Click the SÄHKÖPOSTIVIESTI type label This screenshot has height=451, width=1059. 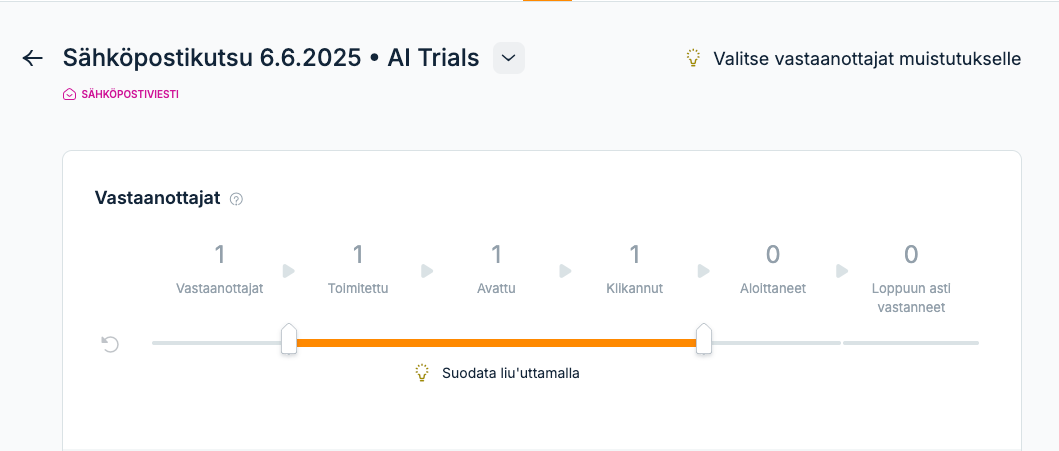pos(130,95)
